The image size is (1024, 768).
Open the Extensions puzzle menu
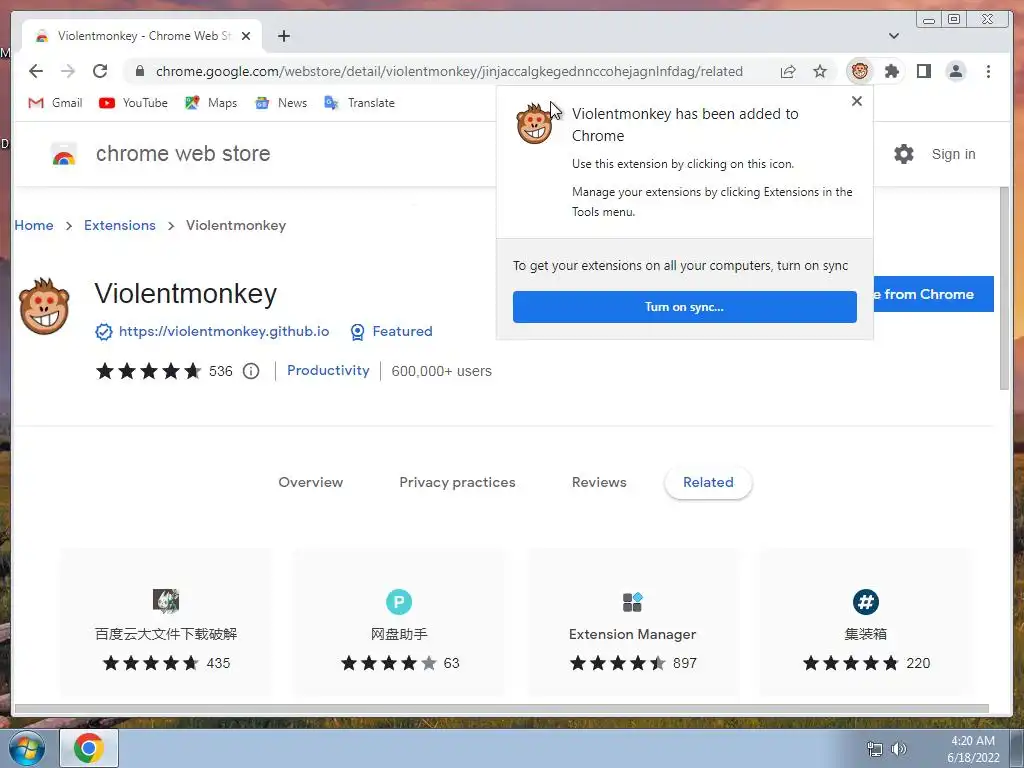[x=891, y=71]
